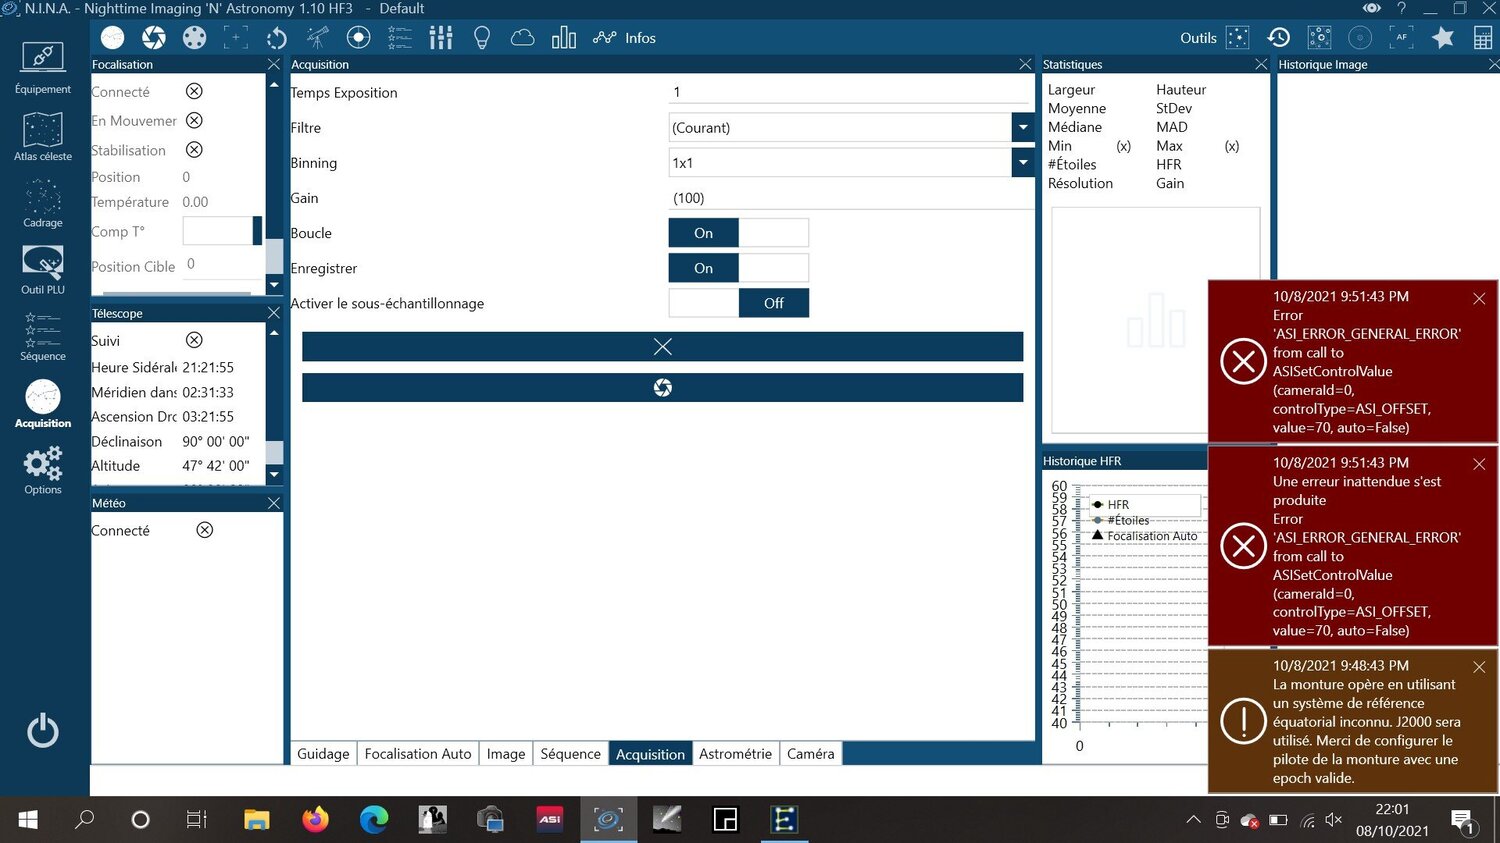
Task: Switch to the Focalisation Auto tab
Action: tap(418, 754)
